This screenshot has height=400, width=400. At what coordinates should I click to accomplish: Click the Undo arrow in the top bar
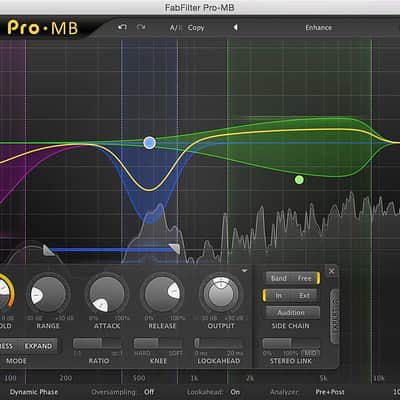122,27
